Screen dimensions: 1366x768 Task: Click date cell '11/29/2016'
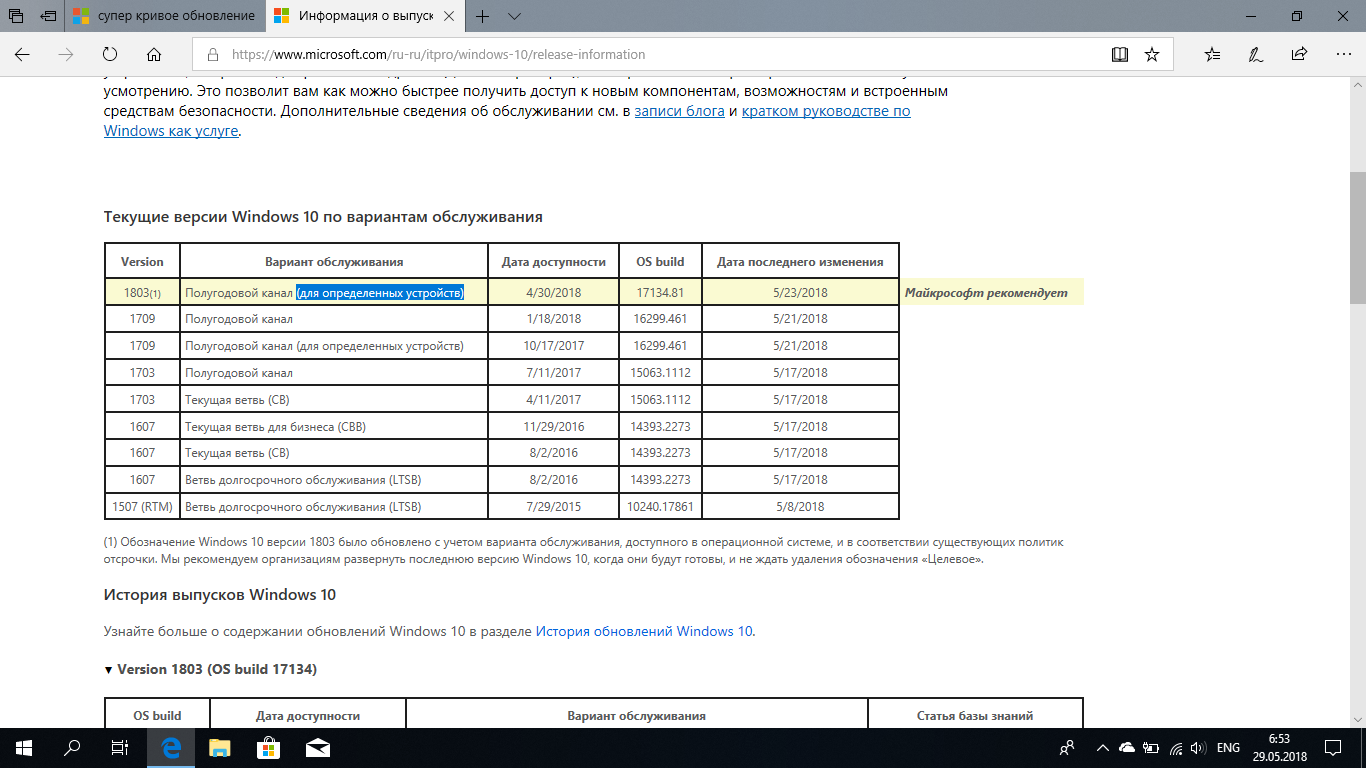pos(553,427)
